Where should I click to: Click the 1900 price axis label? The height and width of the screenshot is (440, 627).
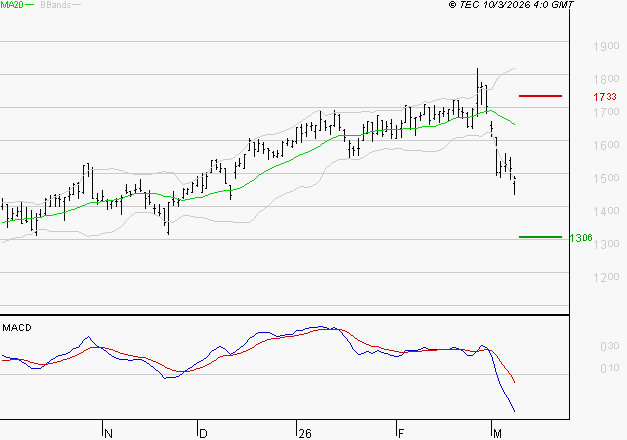coord(606,46)
